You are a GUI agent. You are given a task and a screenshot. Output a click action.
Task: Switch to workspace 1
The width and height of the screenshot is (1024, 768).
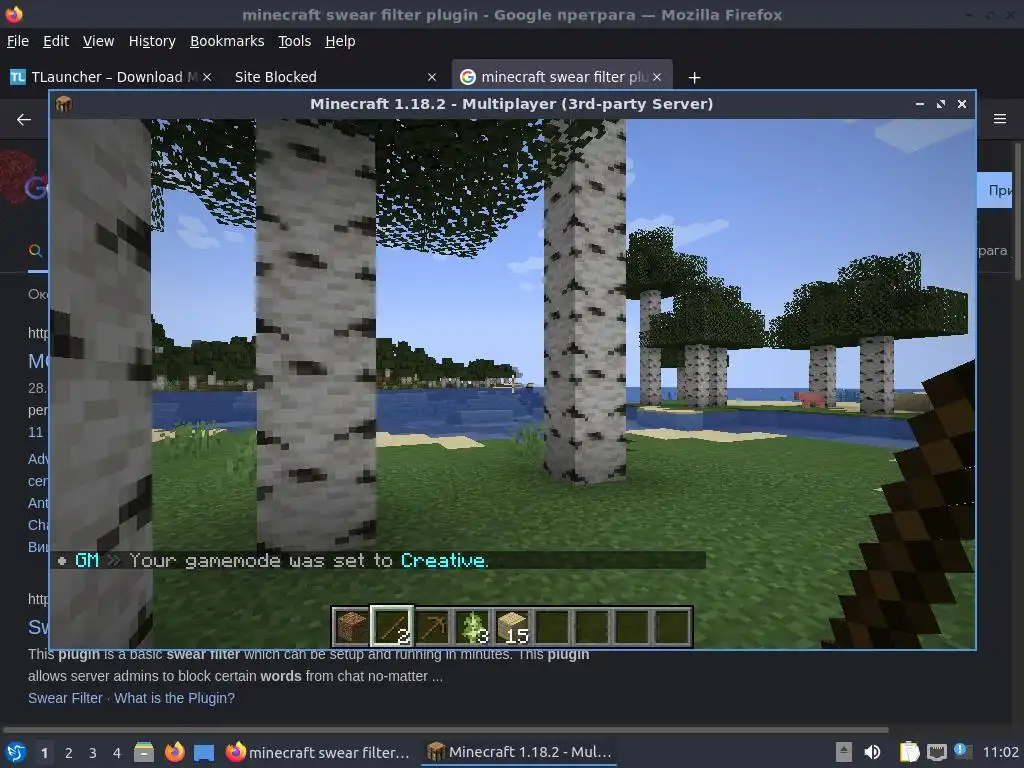[x=44, y=753]
